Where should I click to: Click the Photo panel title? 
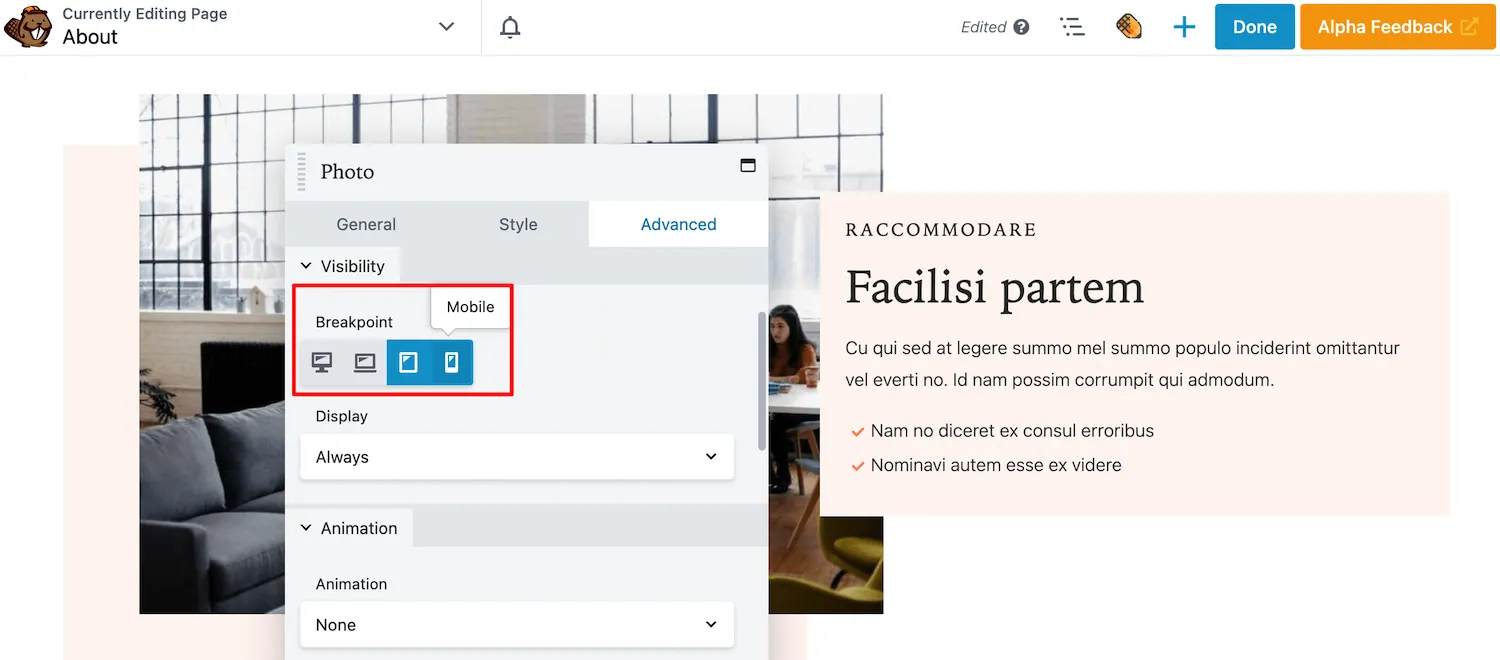point(347,172)
